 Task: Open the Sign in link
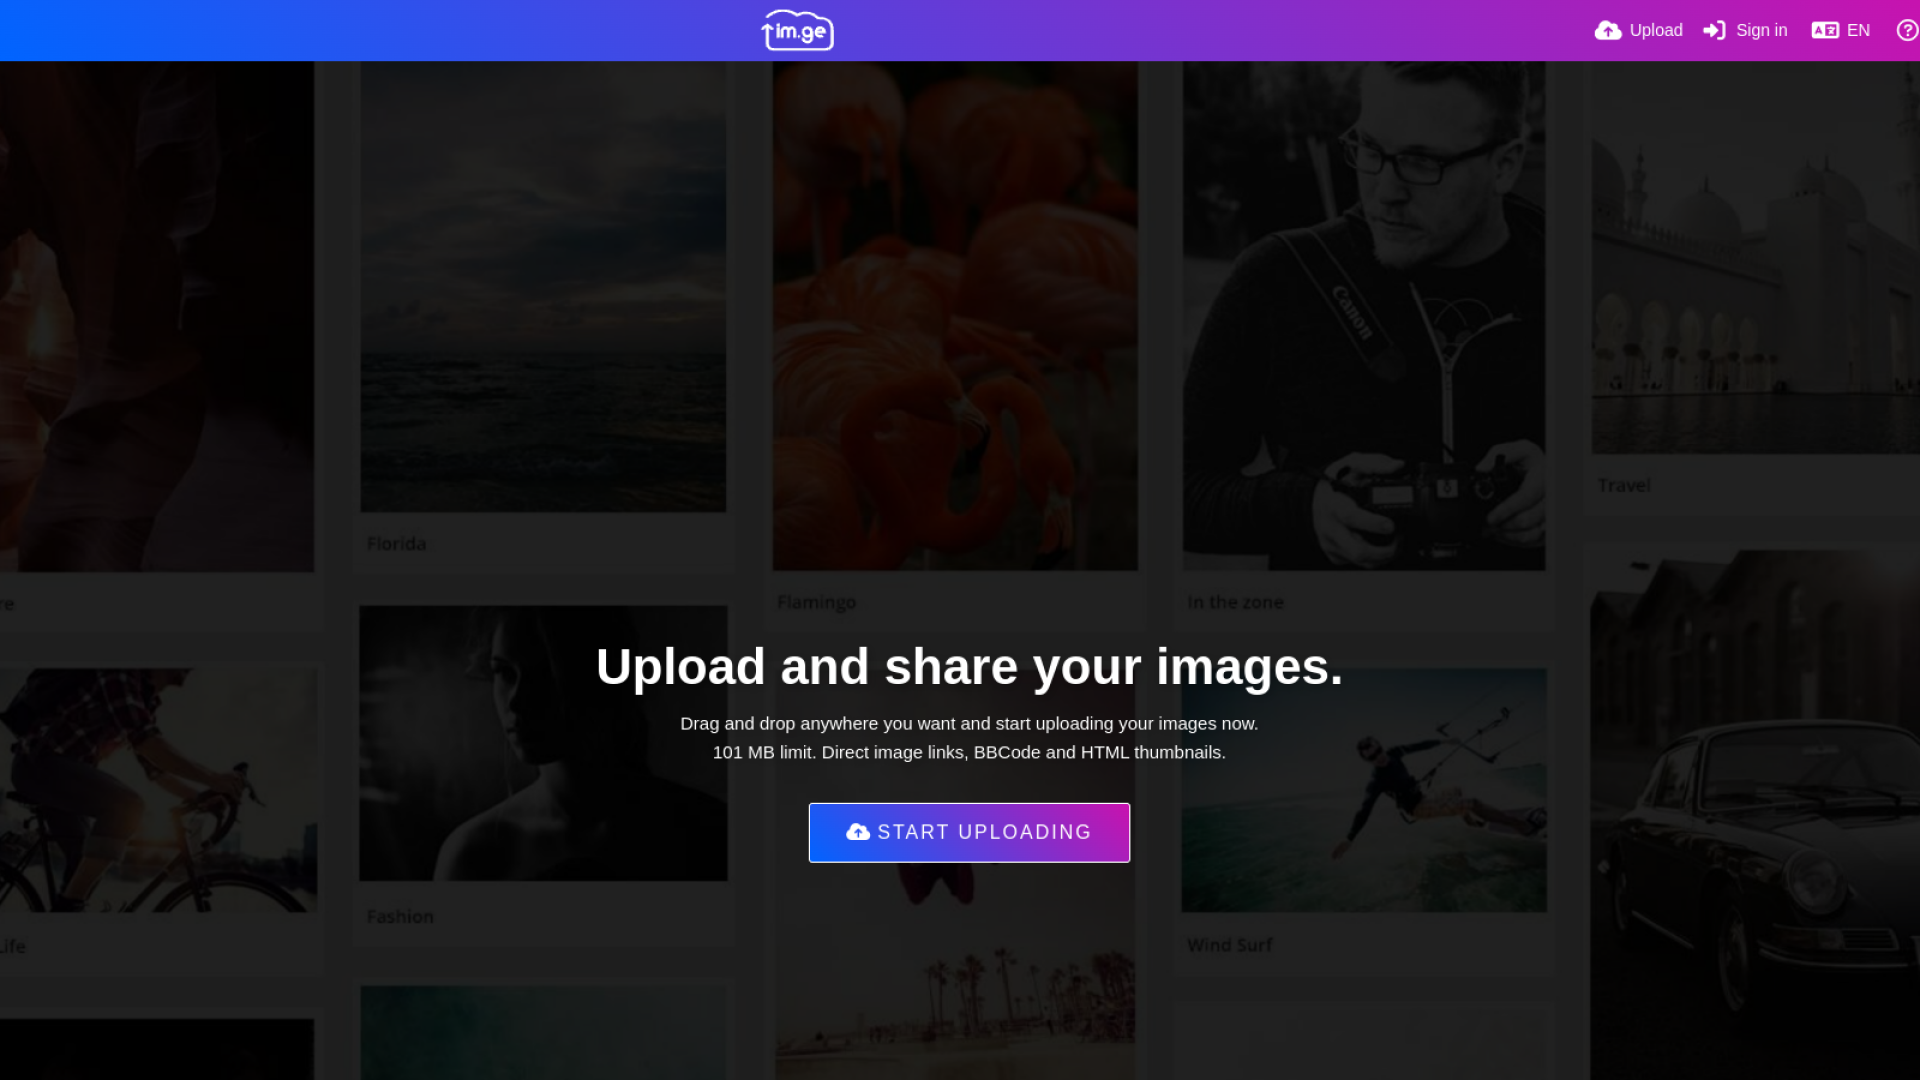click(x=1760, y=30)
